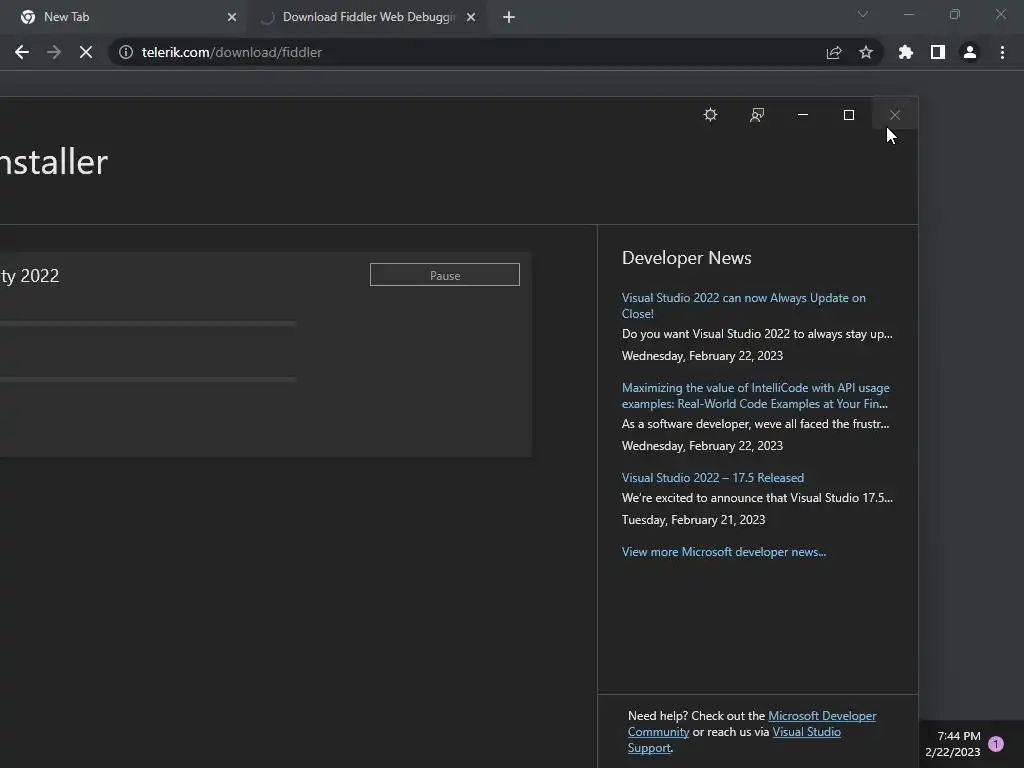View site information icon in address bar

(126, 52)
